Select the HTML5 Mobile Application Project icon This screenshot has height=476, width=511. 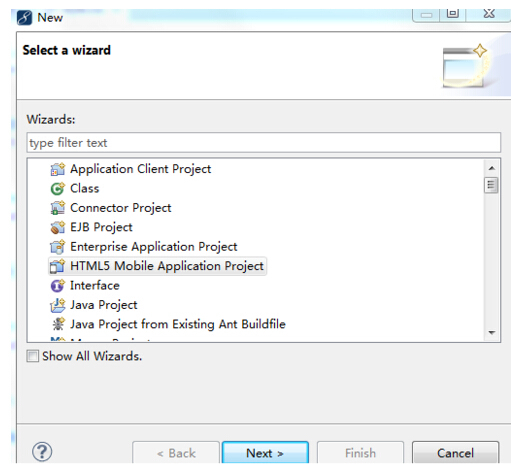click(x=57, y=266)
